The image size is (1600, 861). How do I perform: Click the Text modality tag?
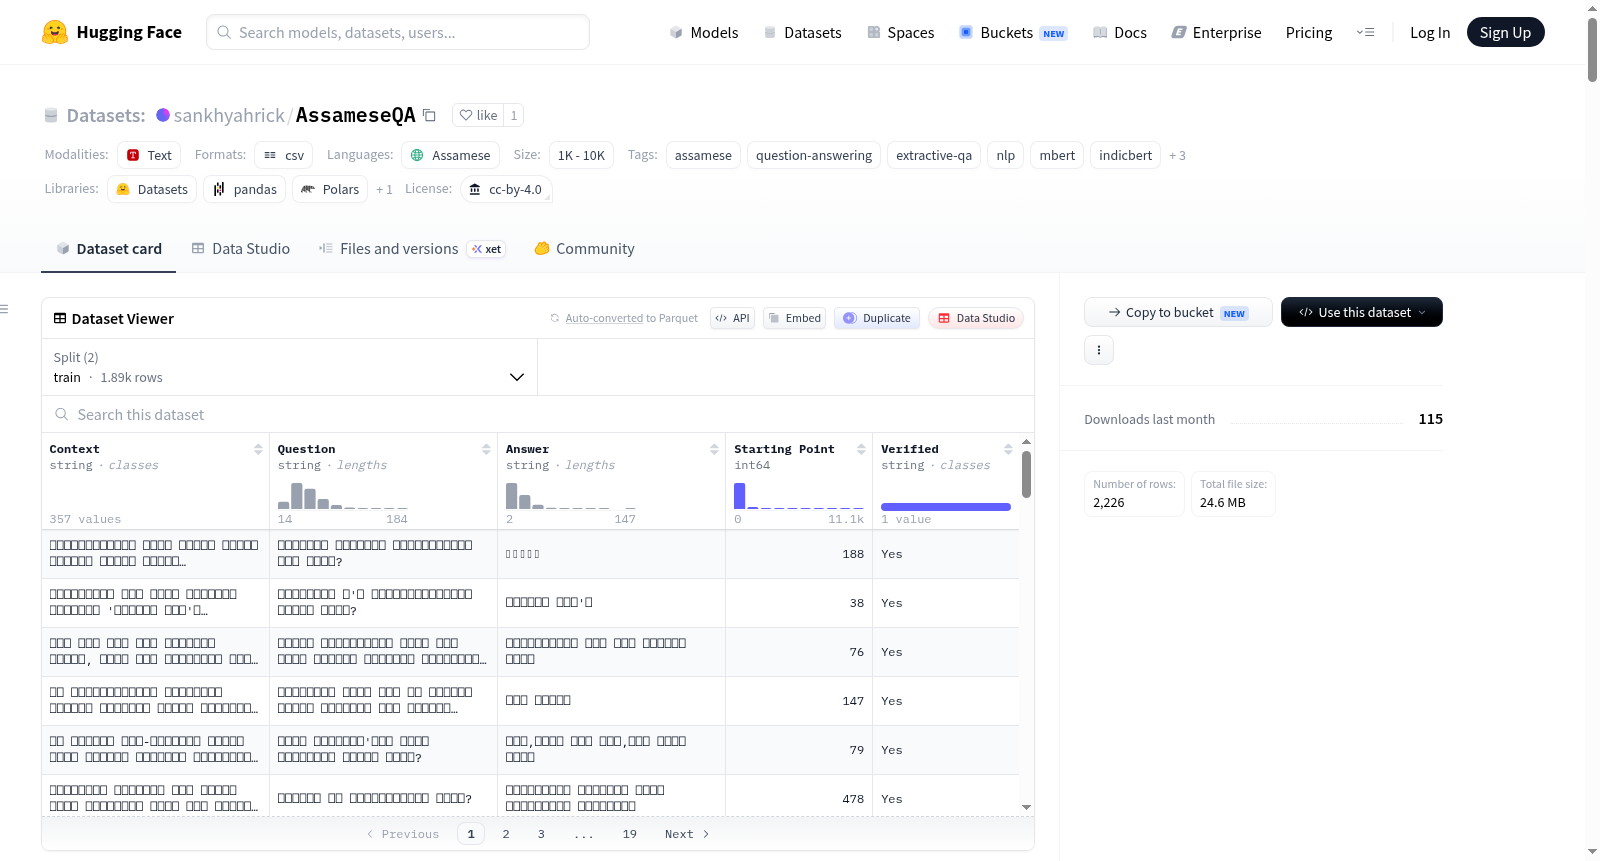tap(149, 155)
